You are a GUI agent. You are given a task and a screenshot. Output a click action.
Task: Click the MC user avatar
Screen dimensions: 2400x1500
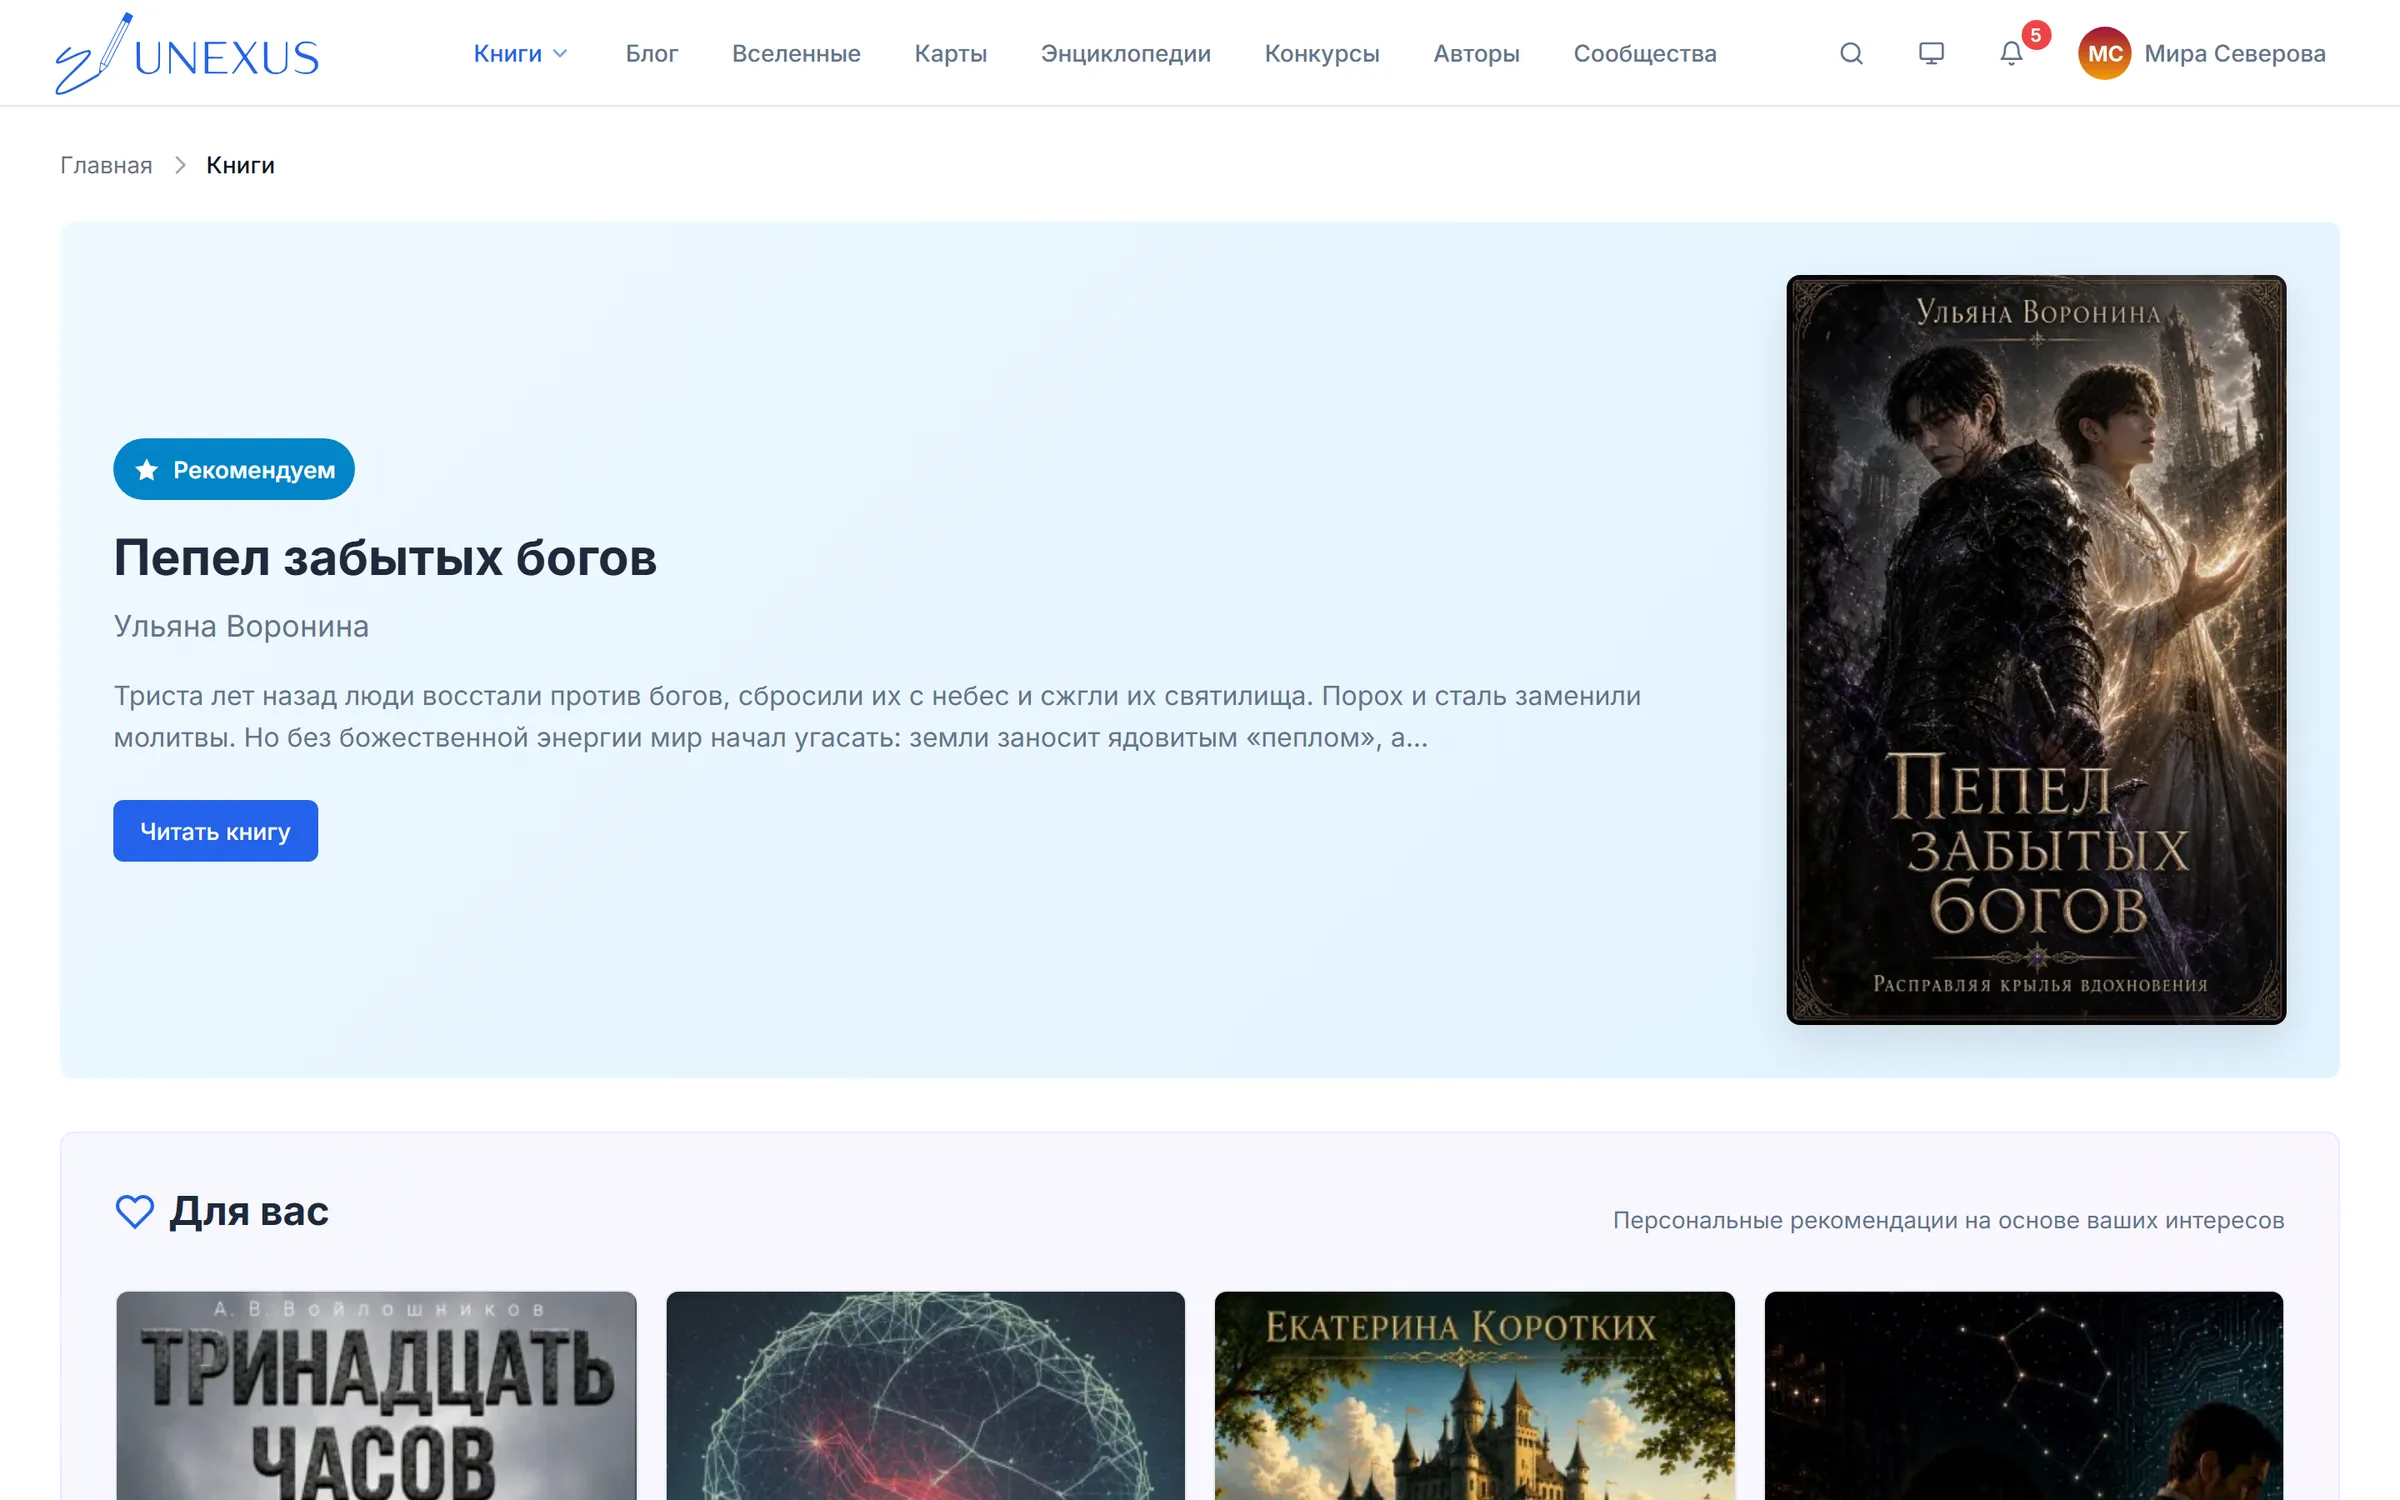(x=2104, y=53)
